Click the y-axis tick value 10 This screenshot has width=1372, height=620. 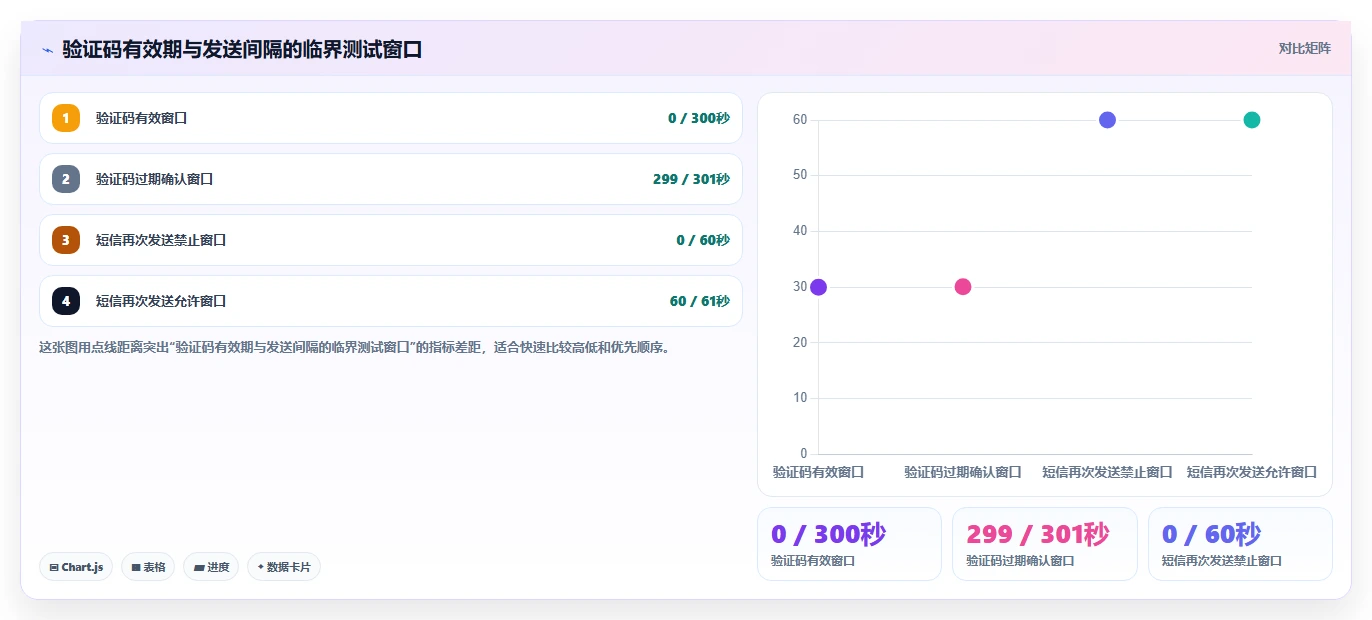800,398
